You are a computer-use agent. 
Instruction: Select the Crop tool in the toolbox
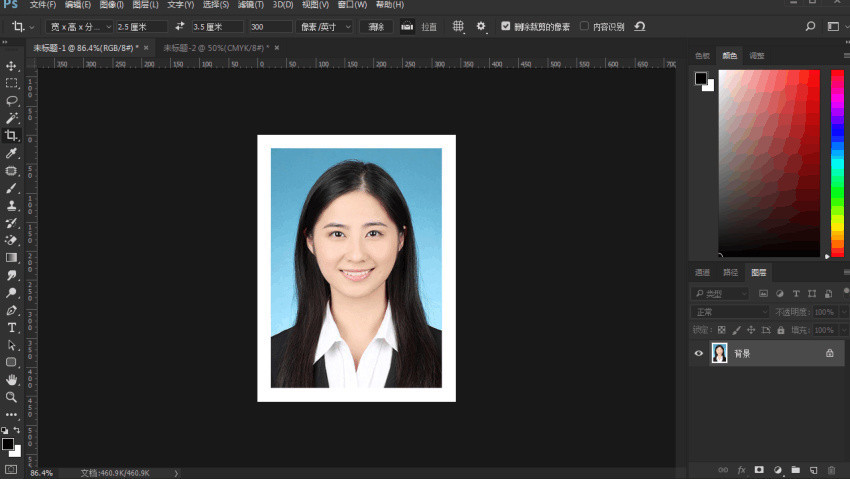pyautogui.click(x=12, y=136)
